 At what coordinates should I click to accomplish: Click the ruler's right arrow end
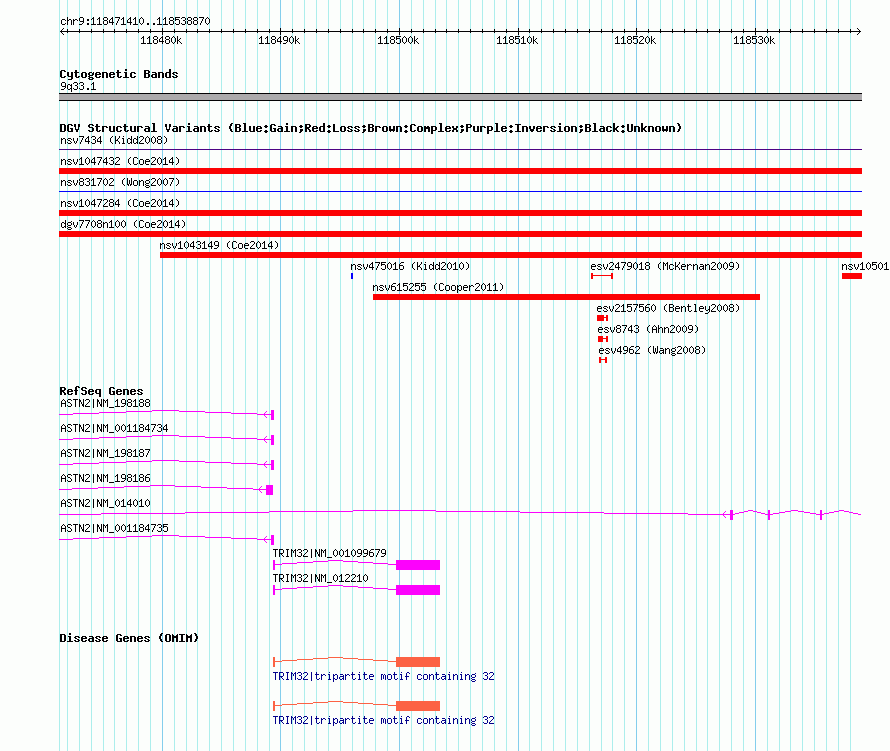[858, 31]
